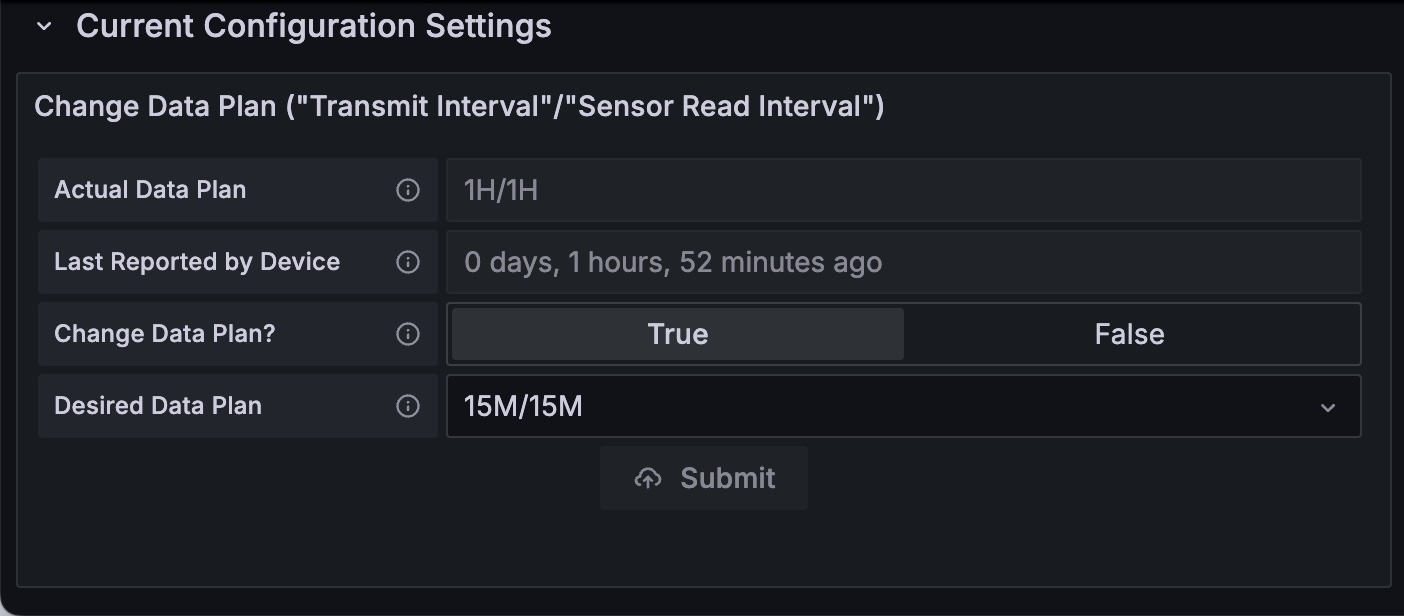Image resolution: width=1404 pixels, height=616 pixels.
Task: Click the Desired Data Plan dropdown arrow
Action: pos(1328,407)
